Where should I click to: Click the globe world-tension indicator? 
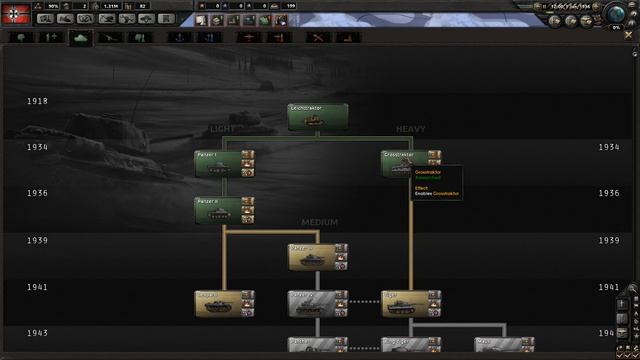point(616,15)
